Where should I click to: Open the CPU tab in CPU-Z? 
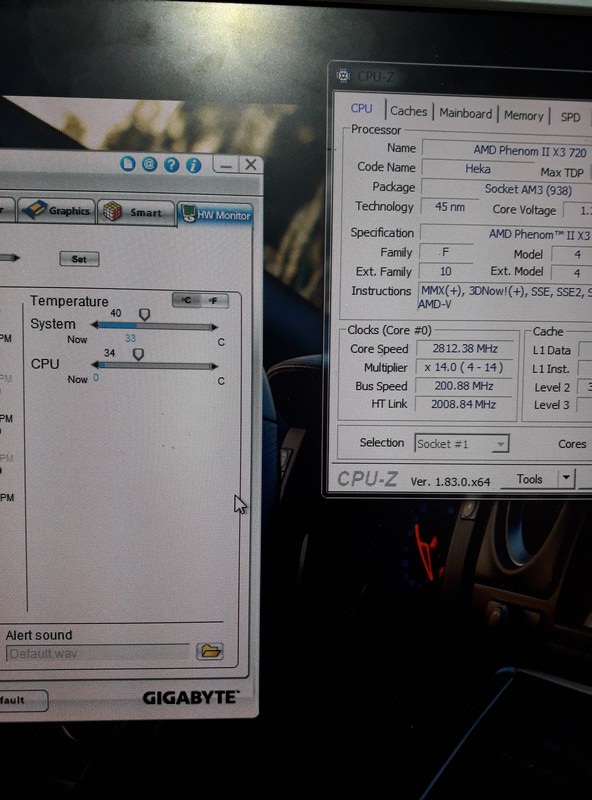(361, 109)
